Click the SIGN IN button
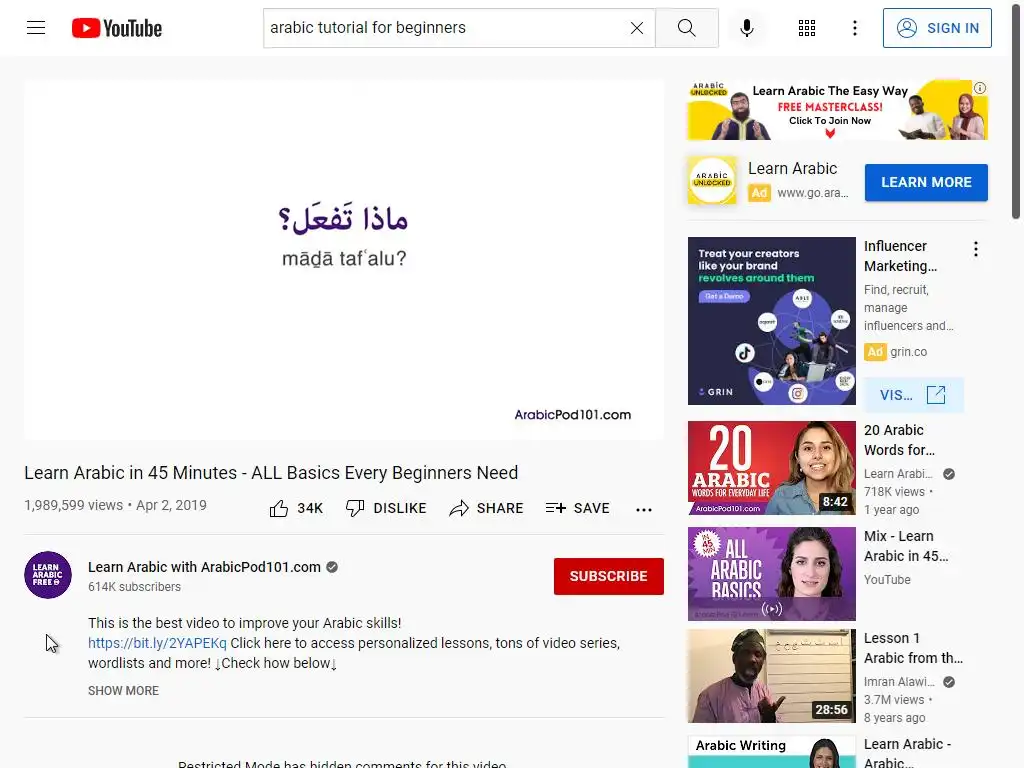The width and height of the screenshot is (1024, 768). tap(936, 28)
